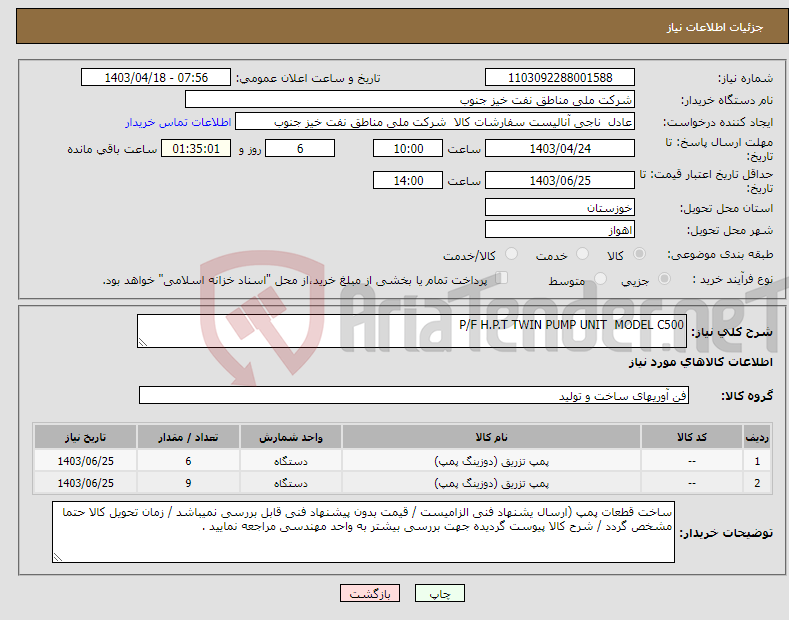The height and width of the screenshot is (620, 789).
Task: Click the validity time field 14:00
Action: 408,180
